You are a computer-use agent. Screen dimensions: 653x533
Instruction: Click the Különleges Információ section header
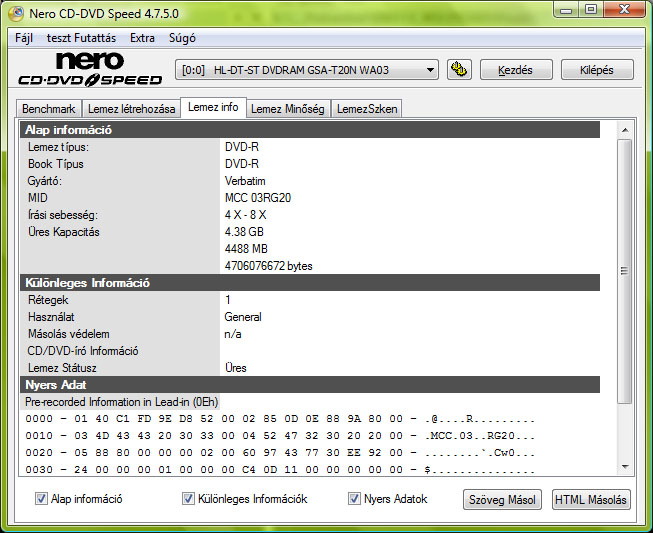tap(310, 283)
